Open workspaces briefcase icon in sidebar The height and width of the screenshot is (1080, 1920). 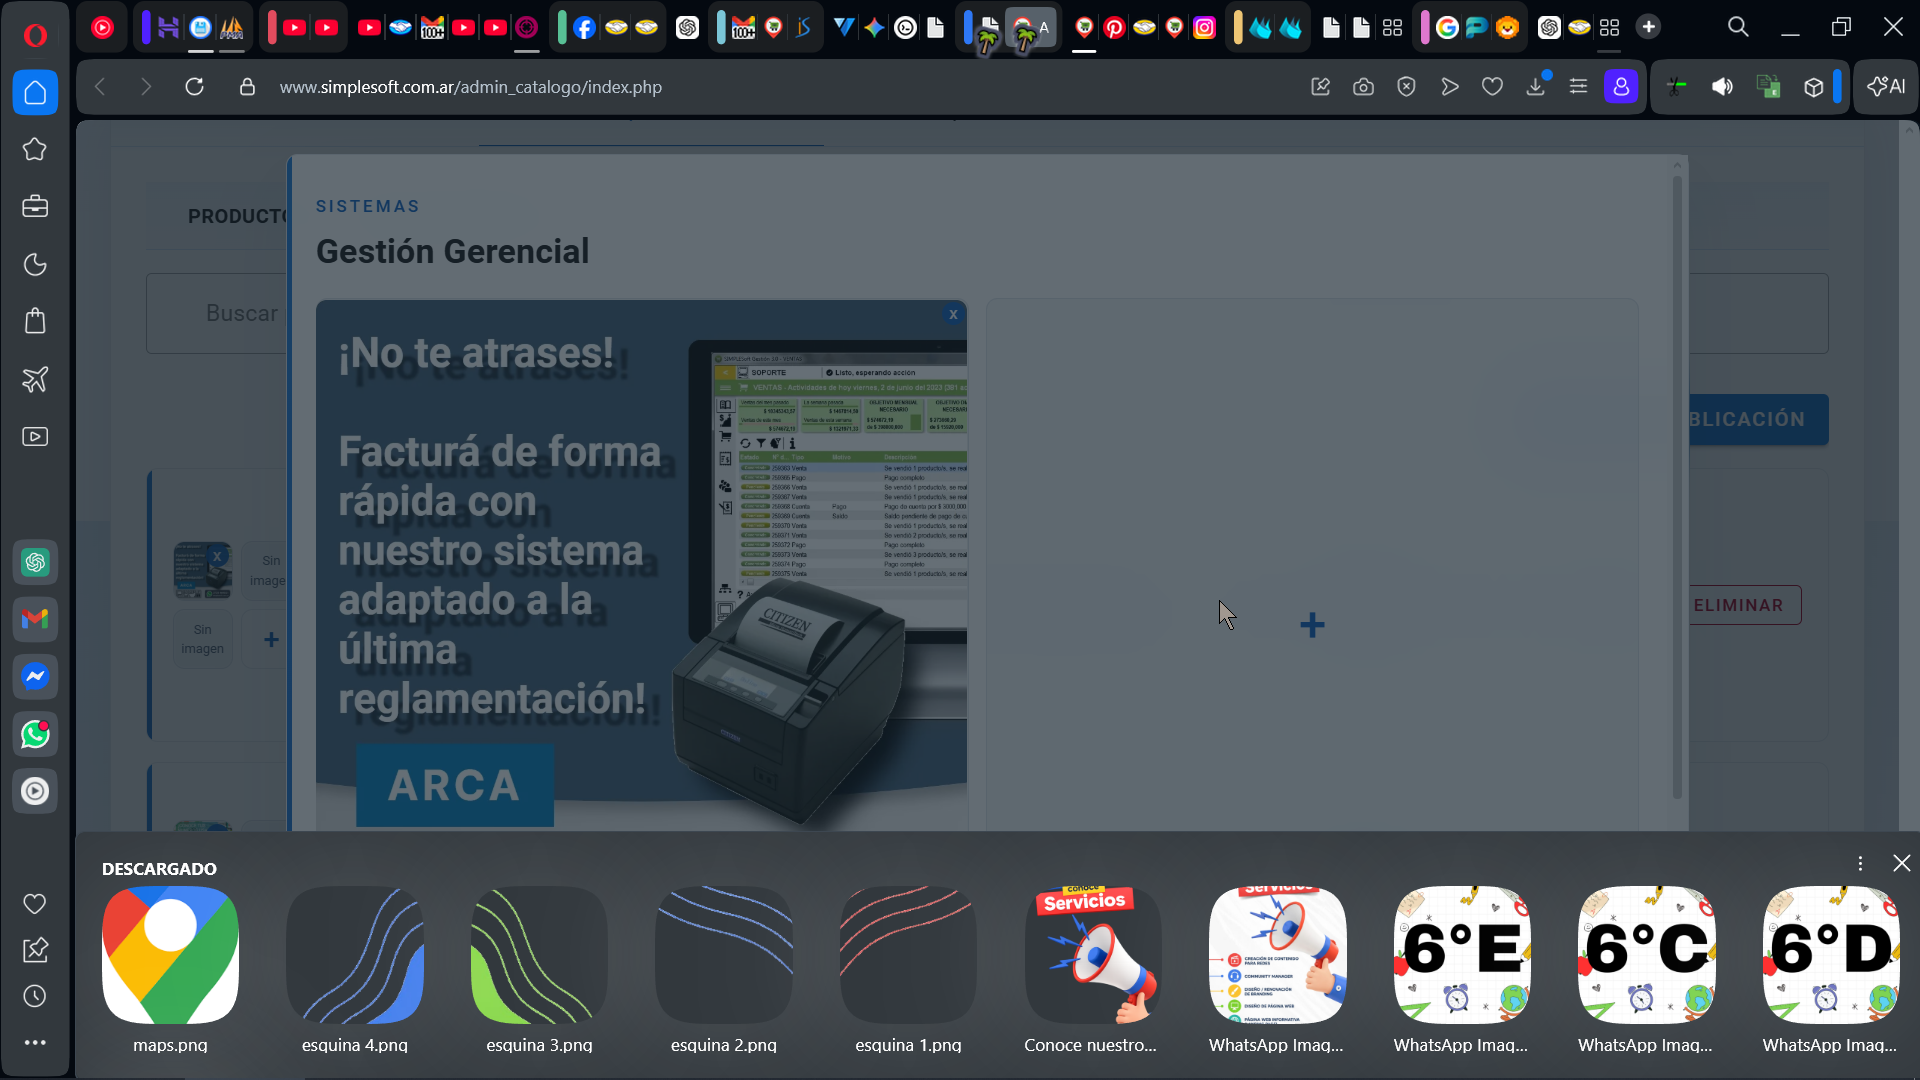coord(35,207)
